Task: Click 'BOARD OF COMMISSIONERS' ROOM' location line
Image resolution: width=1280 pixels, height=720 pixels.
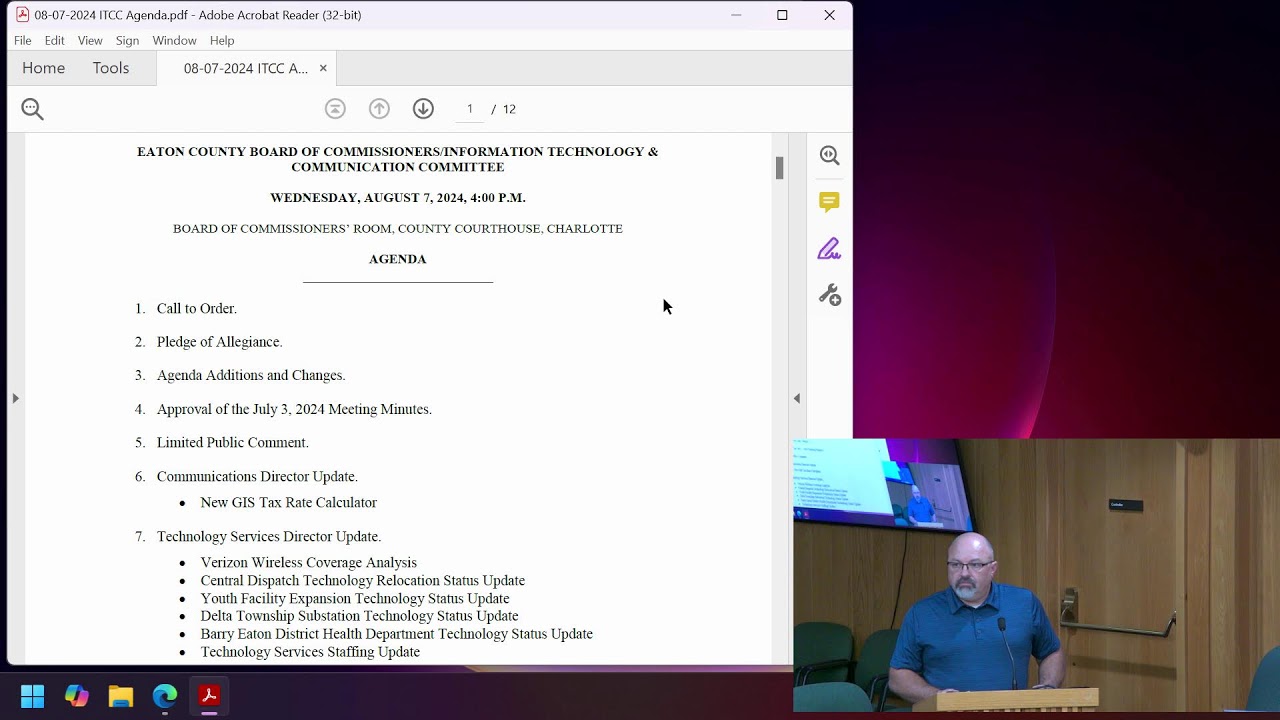Action: 398,229
